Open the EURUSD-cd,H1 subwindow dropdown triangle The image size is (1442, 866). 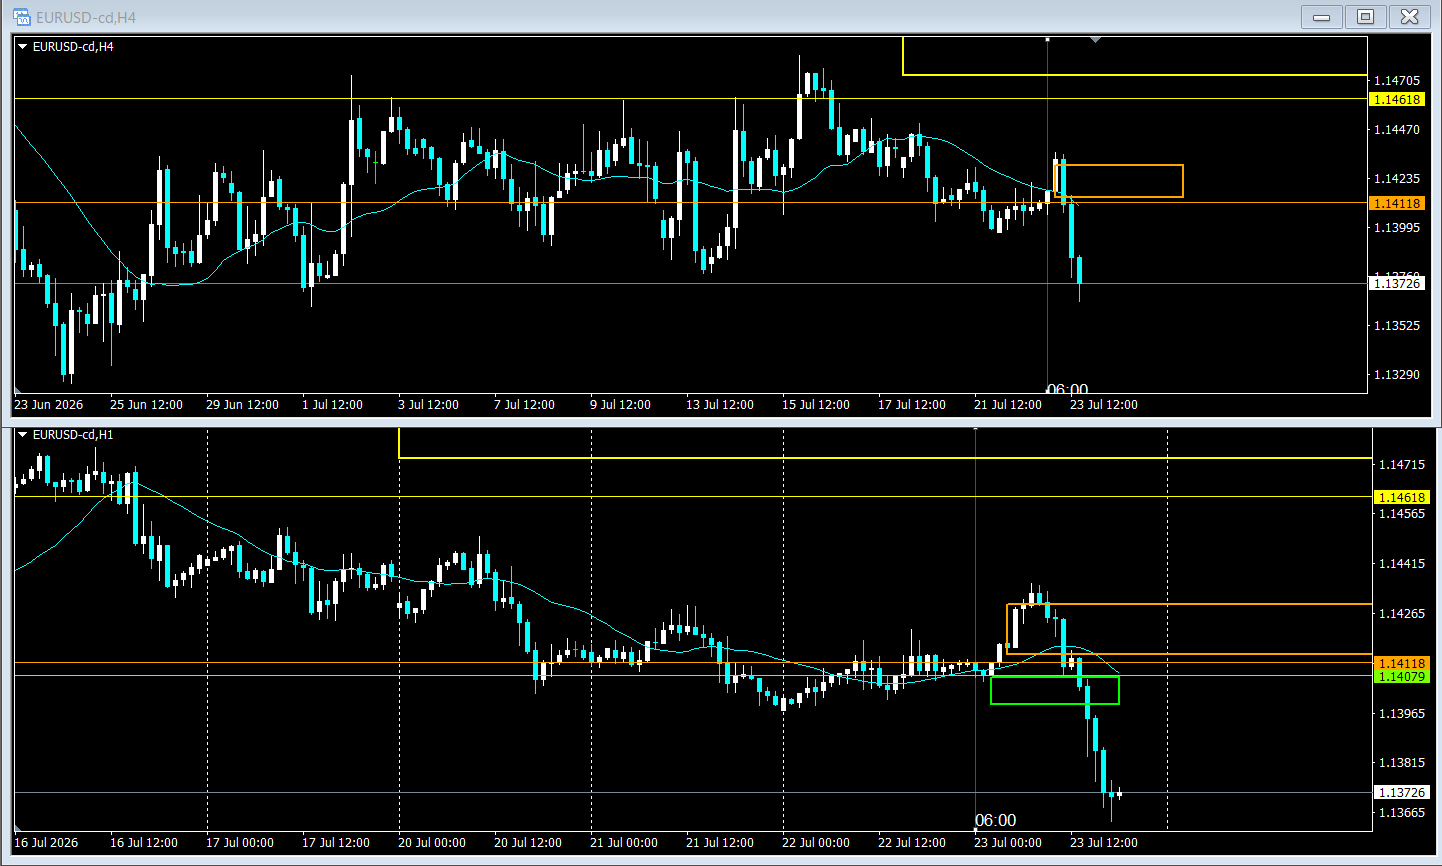(x=23, y=435)
